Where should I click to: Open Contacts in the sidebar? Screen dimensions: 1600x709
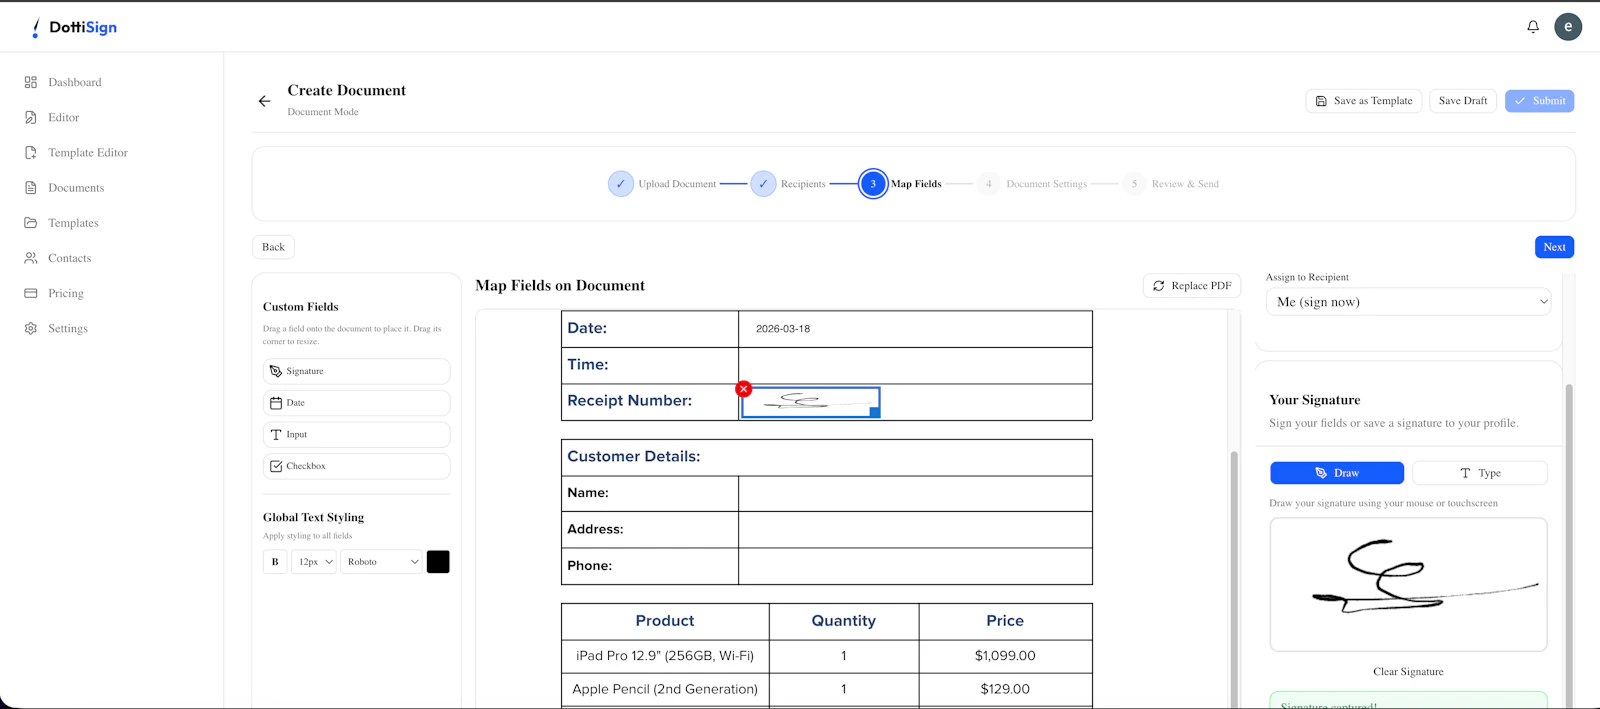click(69, 258)
